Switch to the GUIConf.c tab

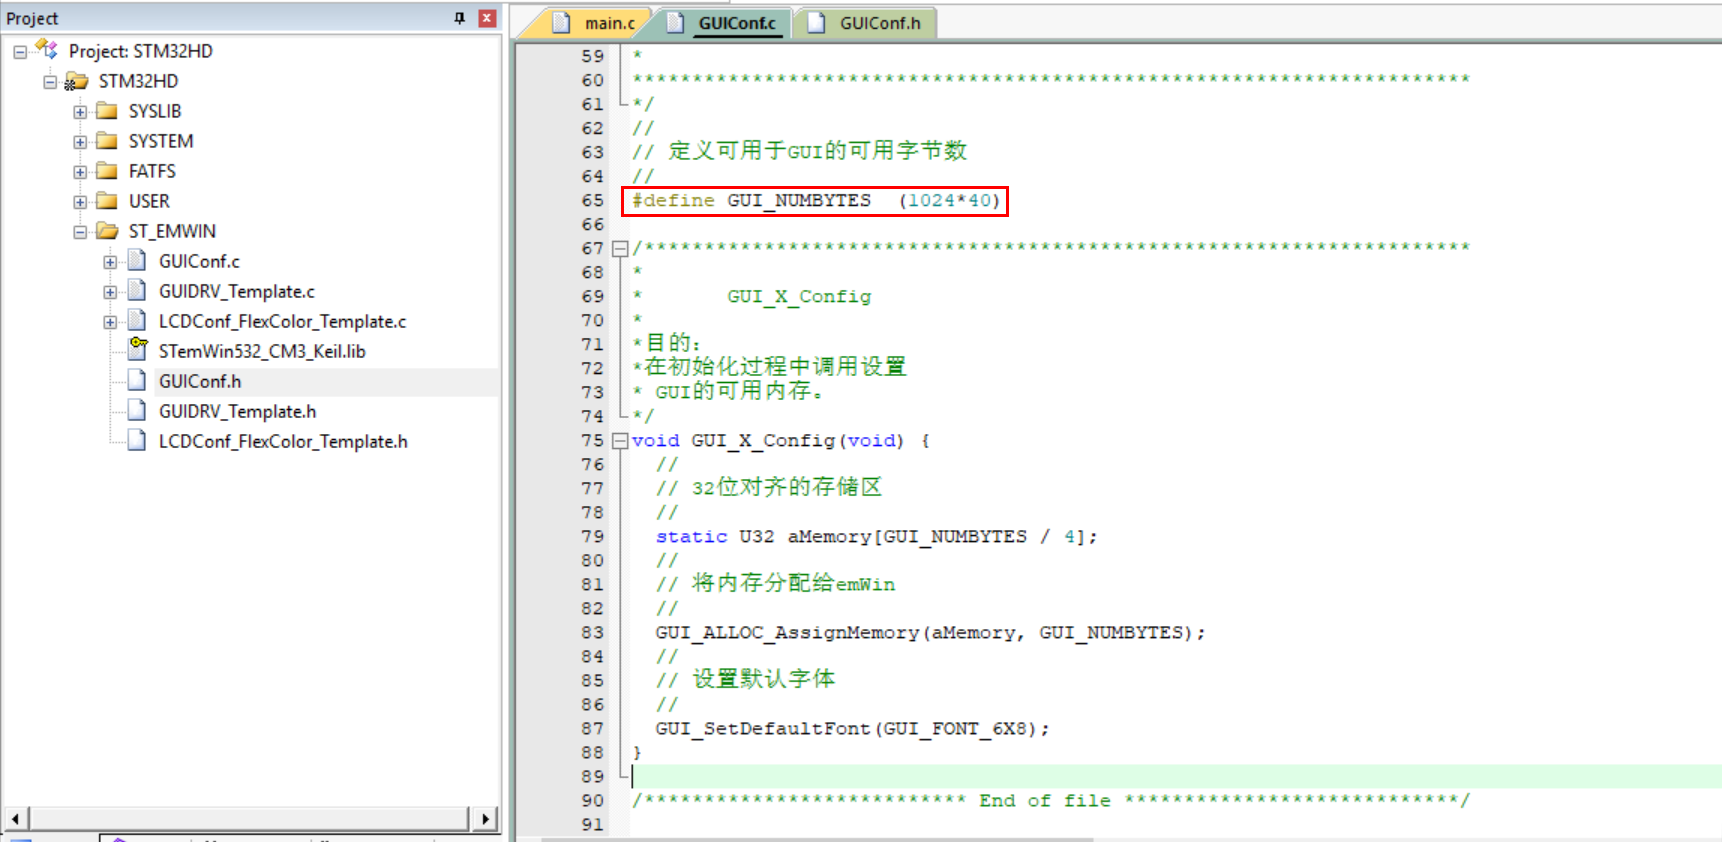pyautogui.click(x=737, y=23)
